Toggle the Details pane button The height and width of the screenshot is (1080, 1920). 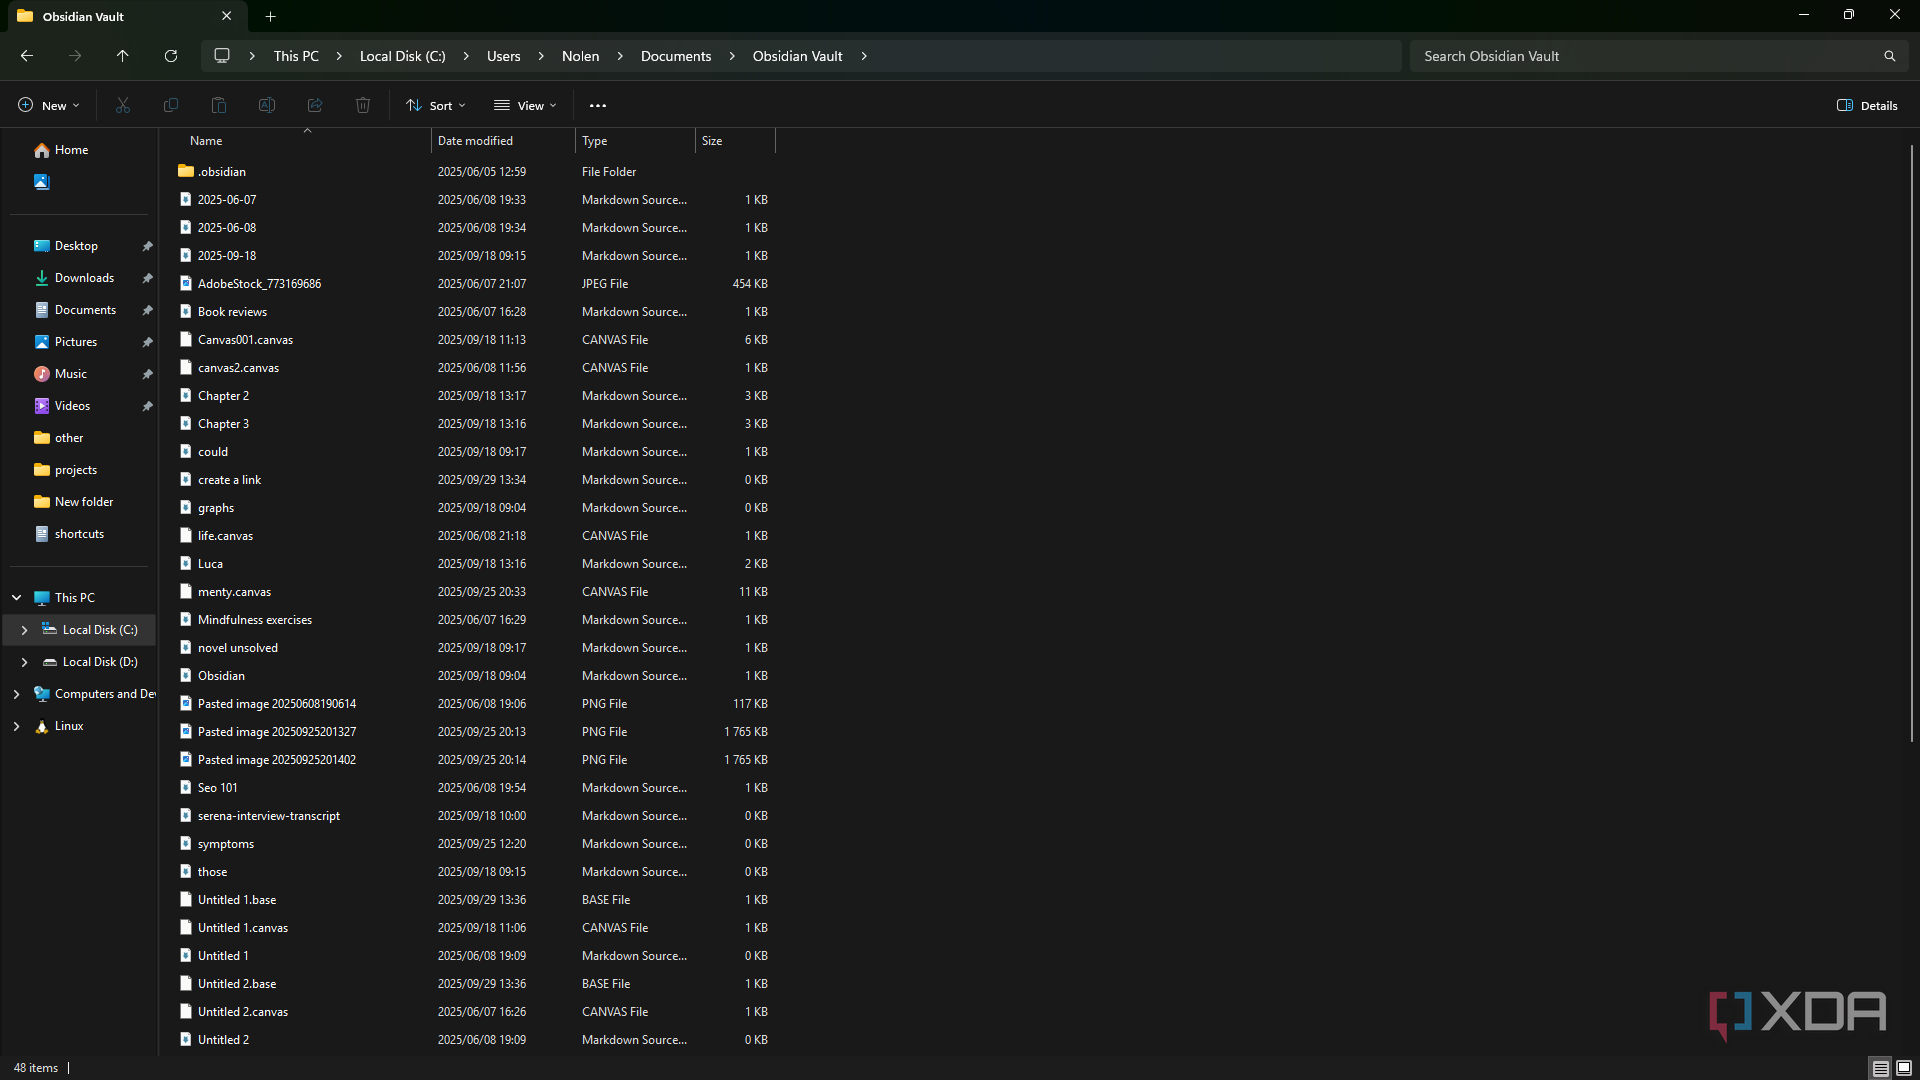[1867, 105]
